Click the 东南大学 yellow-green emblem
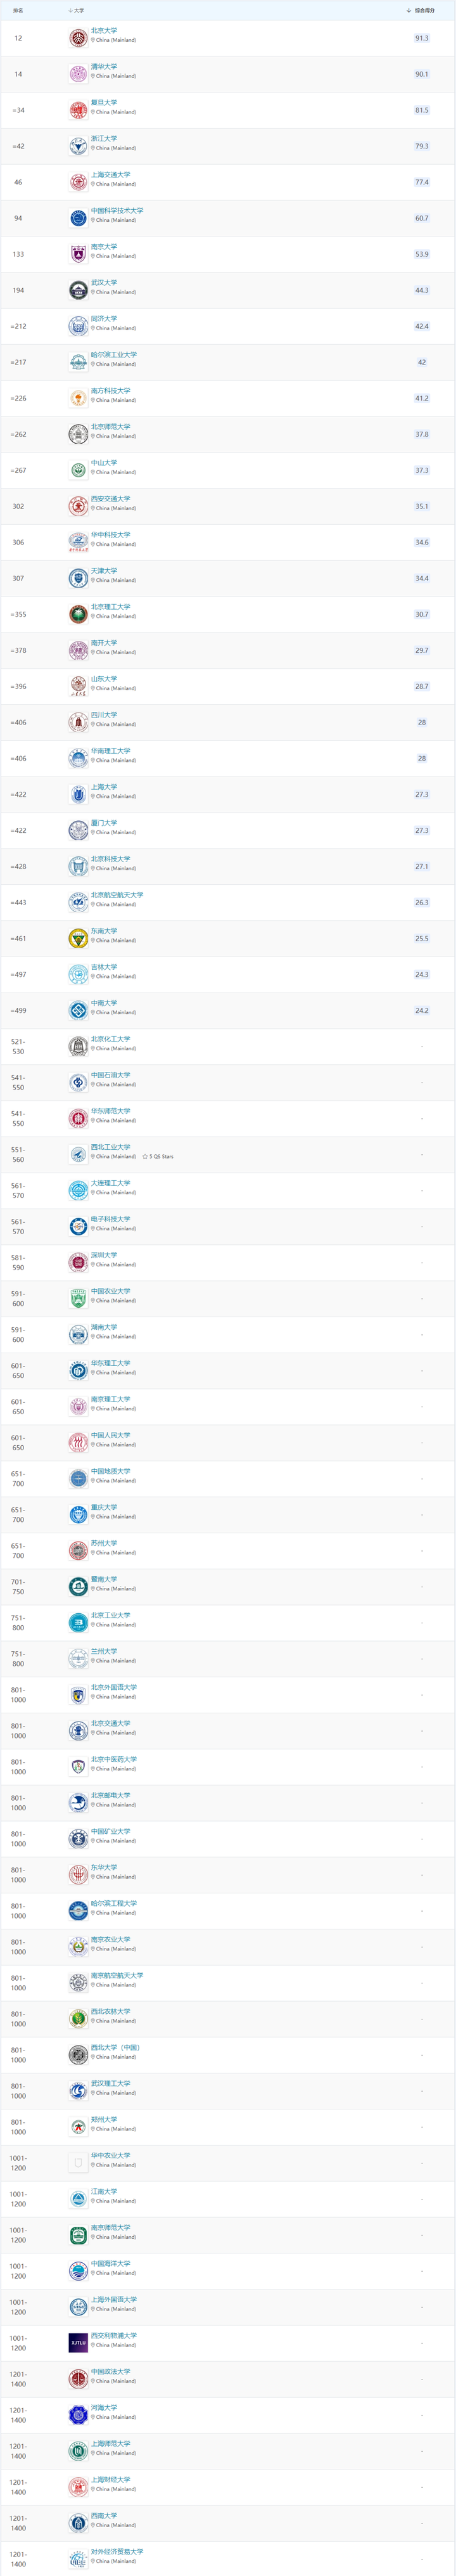Viewport: 456px width, 2576px height. [x=78, y=938]
